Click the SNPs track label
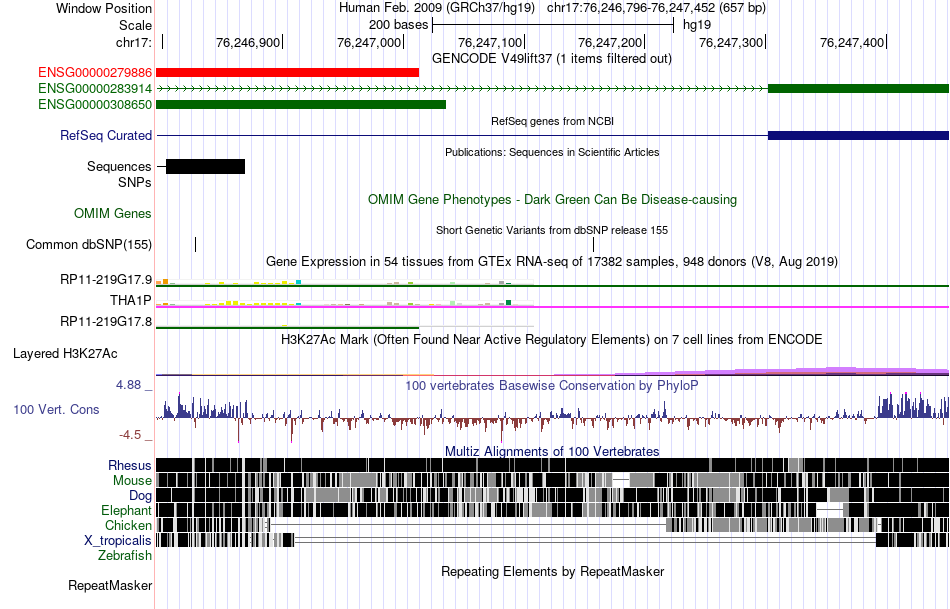The image size is (950, 609). (x=135, y=182)
